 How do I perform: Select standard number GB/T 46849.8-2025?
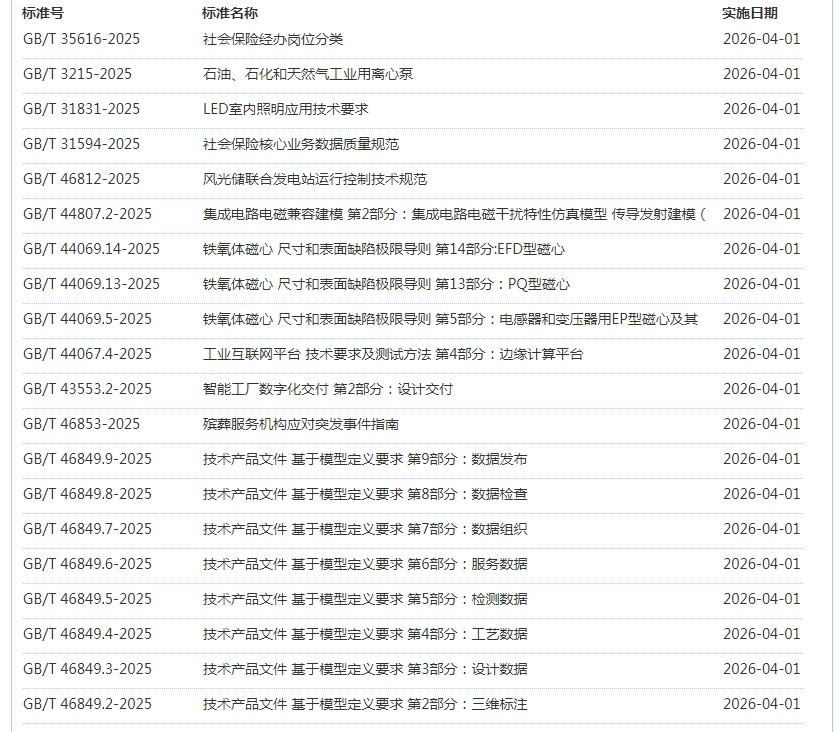click(87, 494)
